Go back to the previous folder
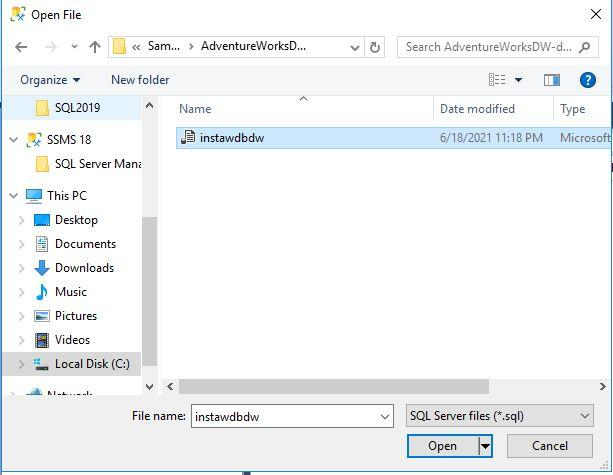This screenshot has height=475, width=613. coord(21,47)
